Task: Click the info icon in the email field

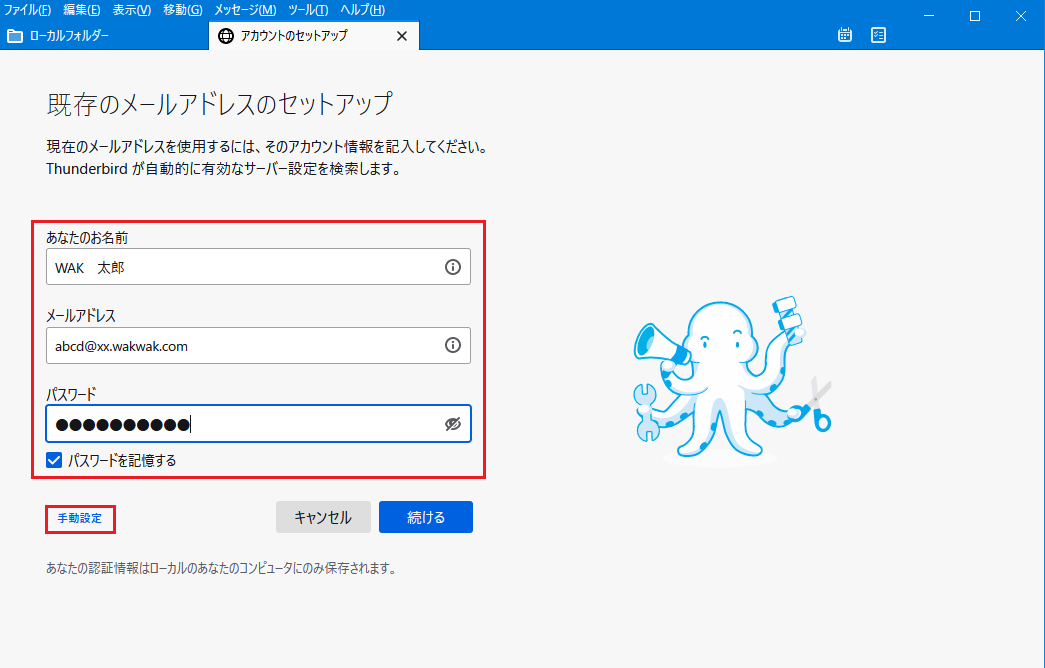Action: [x=453, y=345]
